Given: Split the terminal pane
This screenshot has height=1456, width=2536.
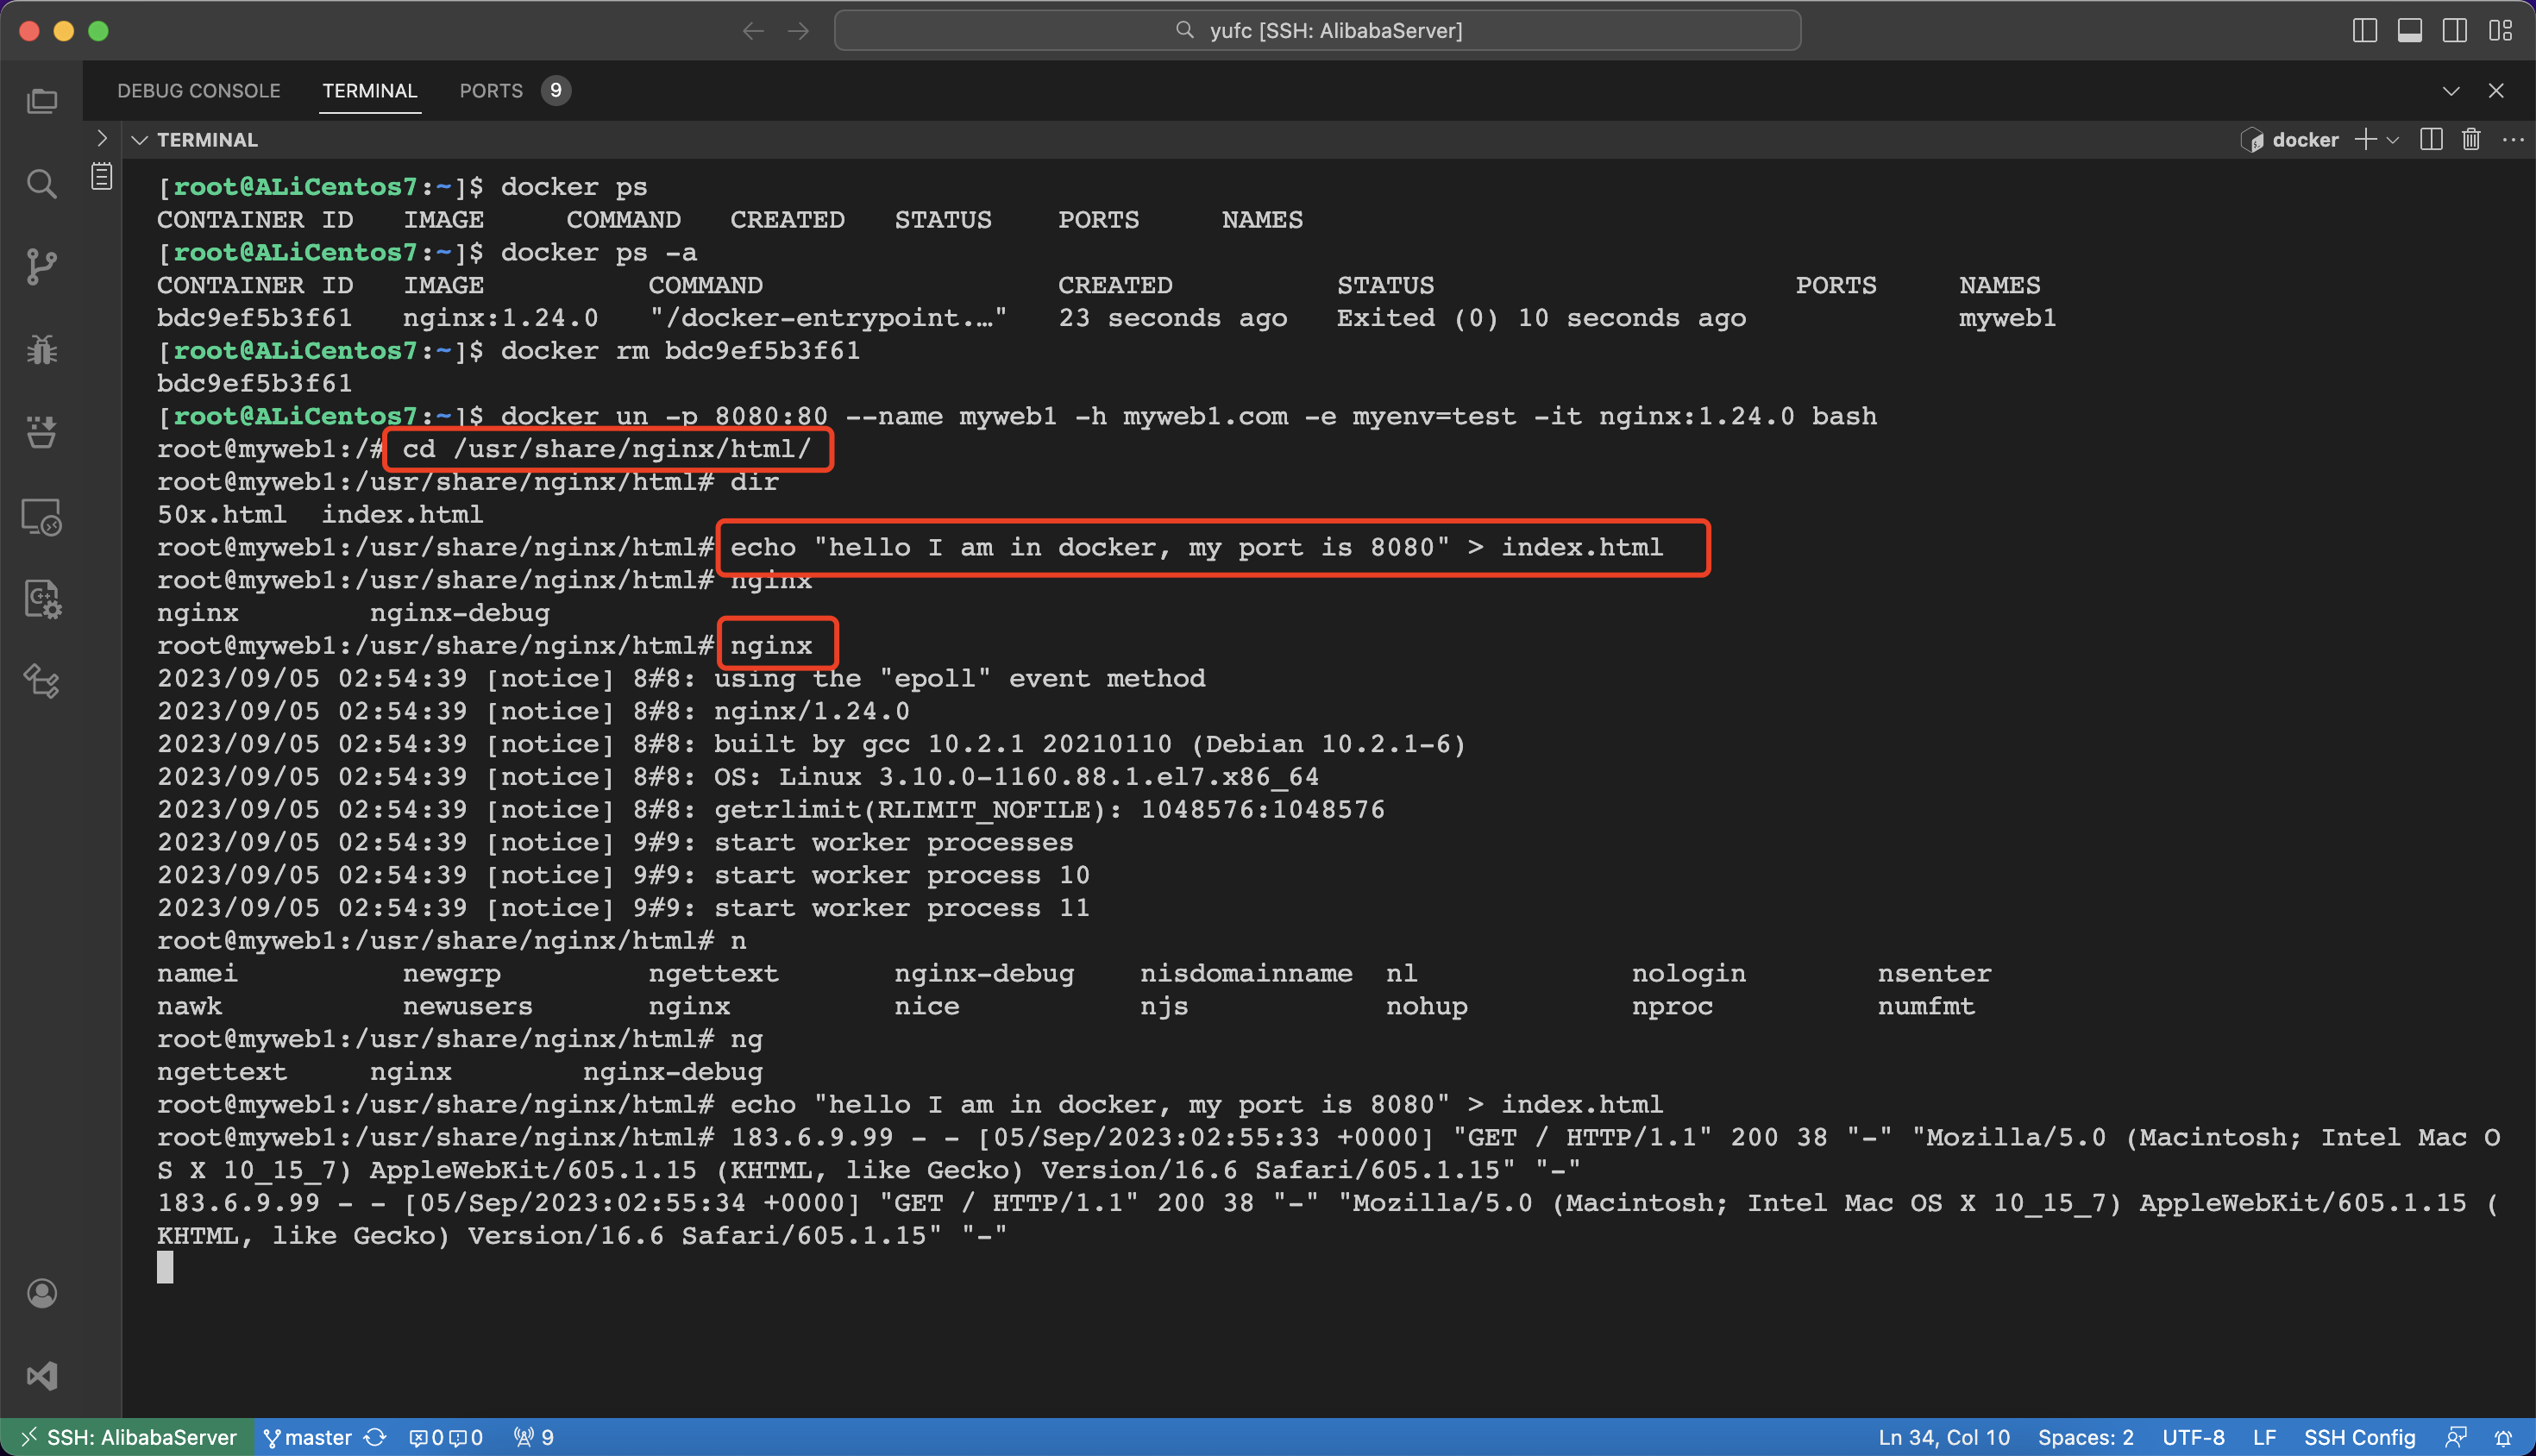Looking at the screenshot, I should click(2431, 140).
